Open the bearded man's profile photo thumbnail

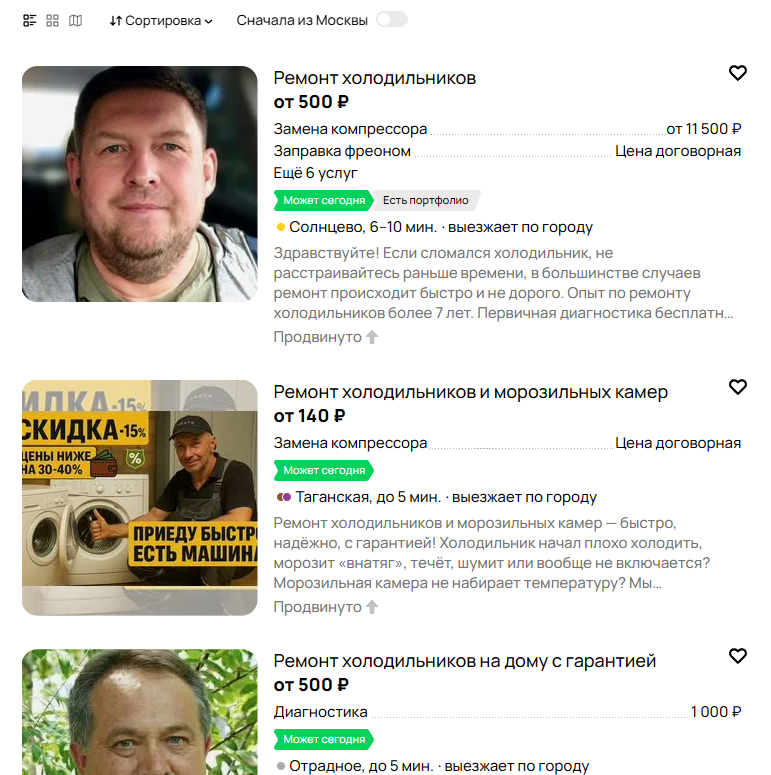click(x=140, y=184)
